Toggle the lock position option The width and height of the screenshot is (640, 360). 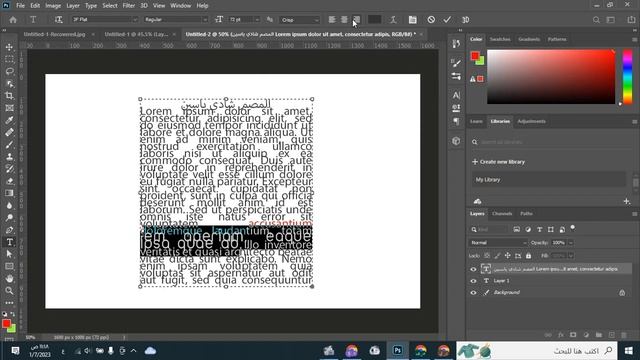pyautogui.click(x=507, y=256)
